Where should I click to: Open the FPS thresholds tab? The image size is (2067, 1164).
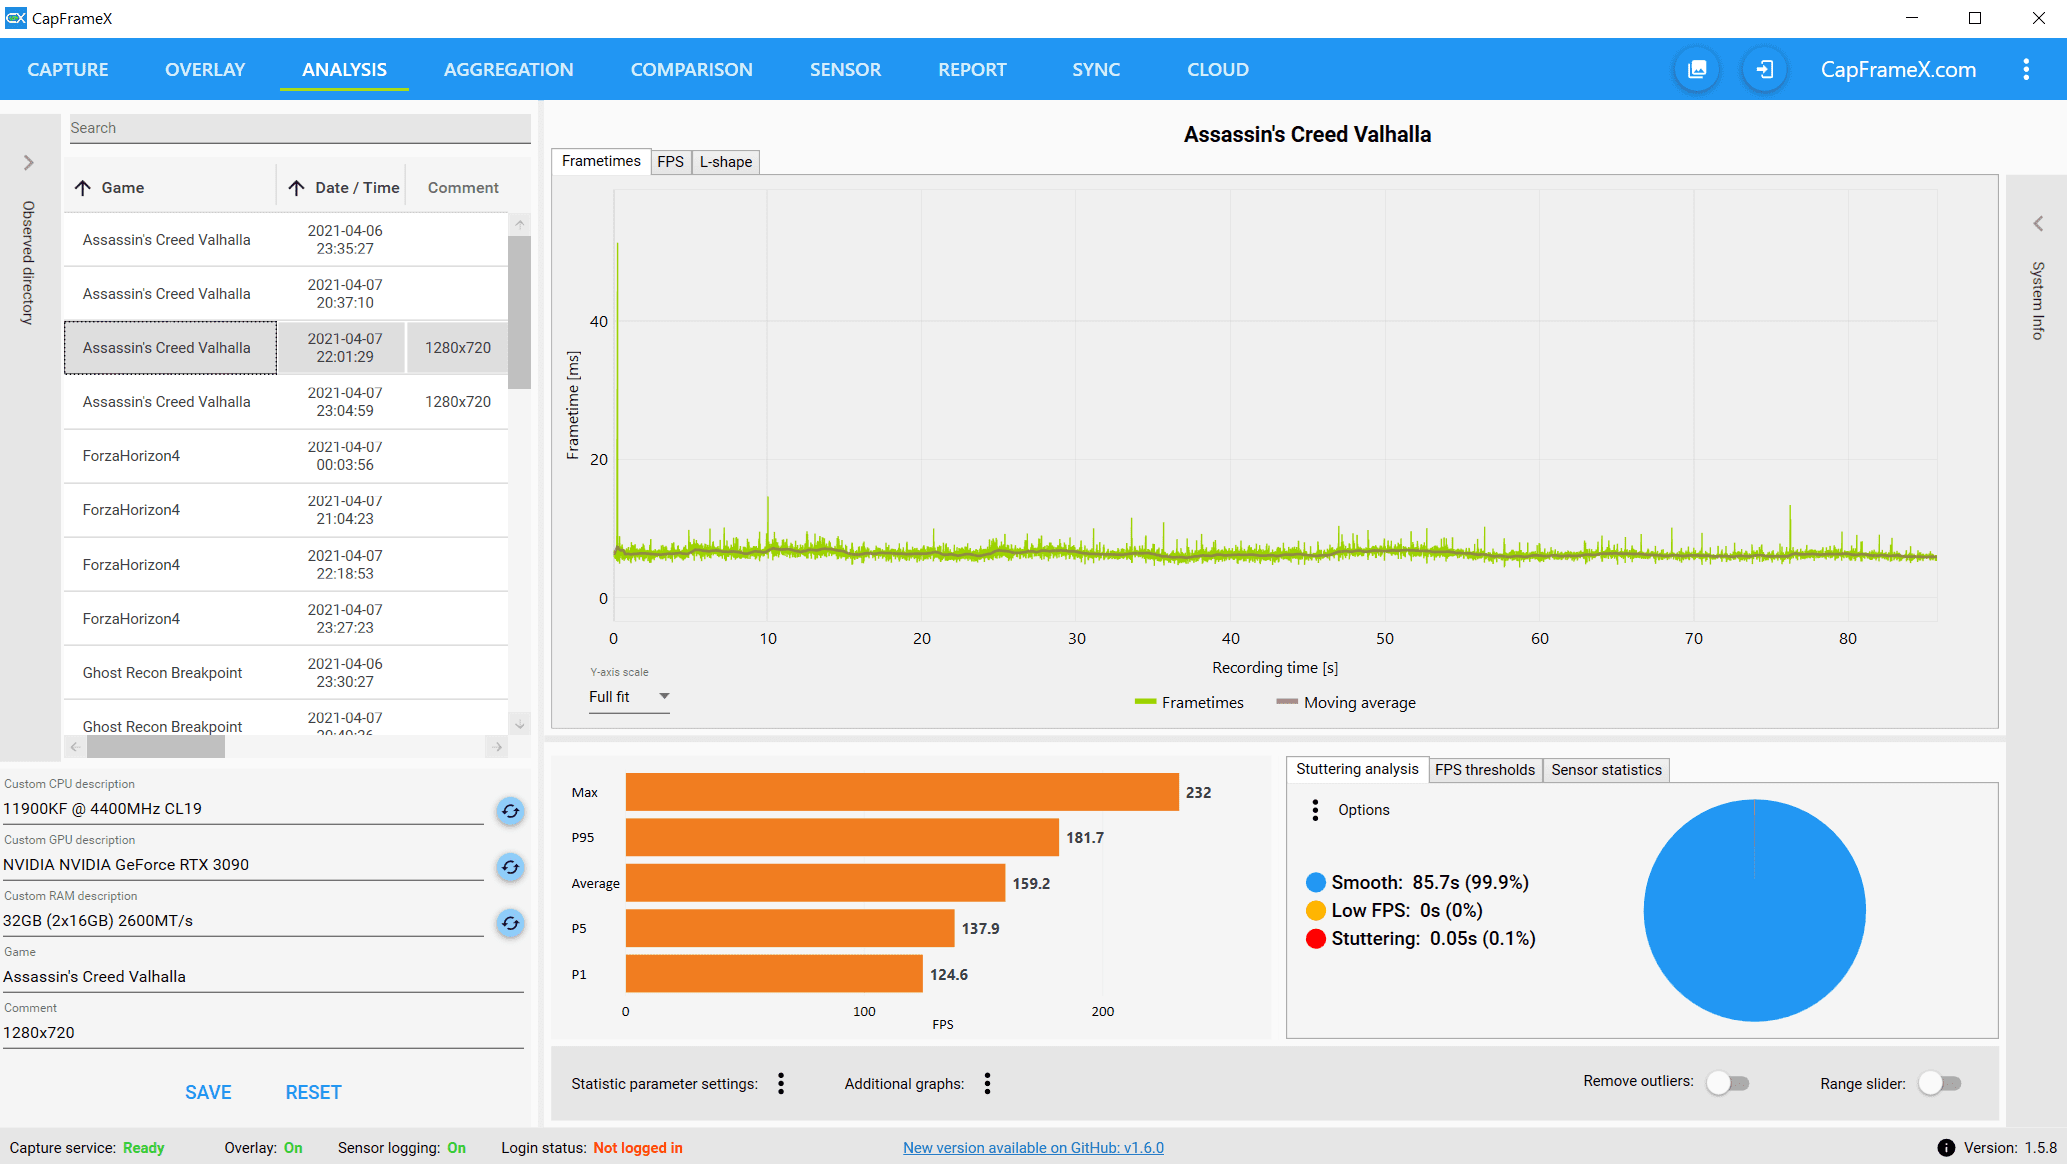[x=1484, y=770]
